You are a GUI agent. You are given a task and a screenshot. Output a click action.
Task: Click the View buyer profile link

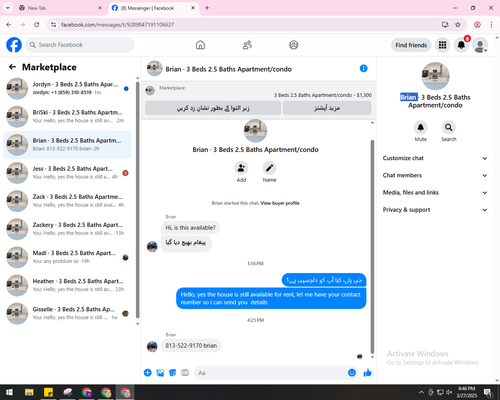(280, 203)
